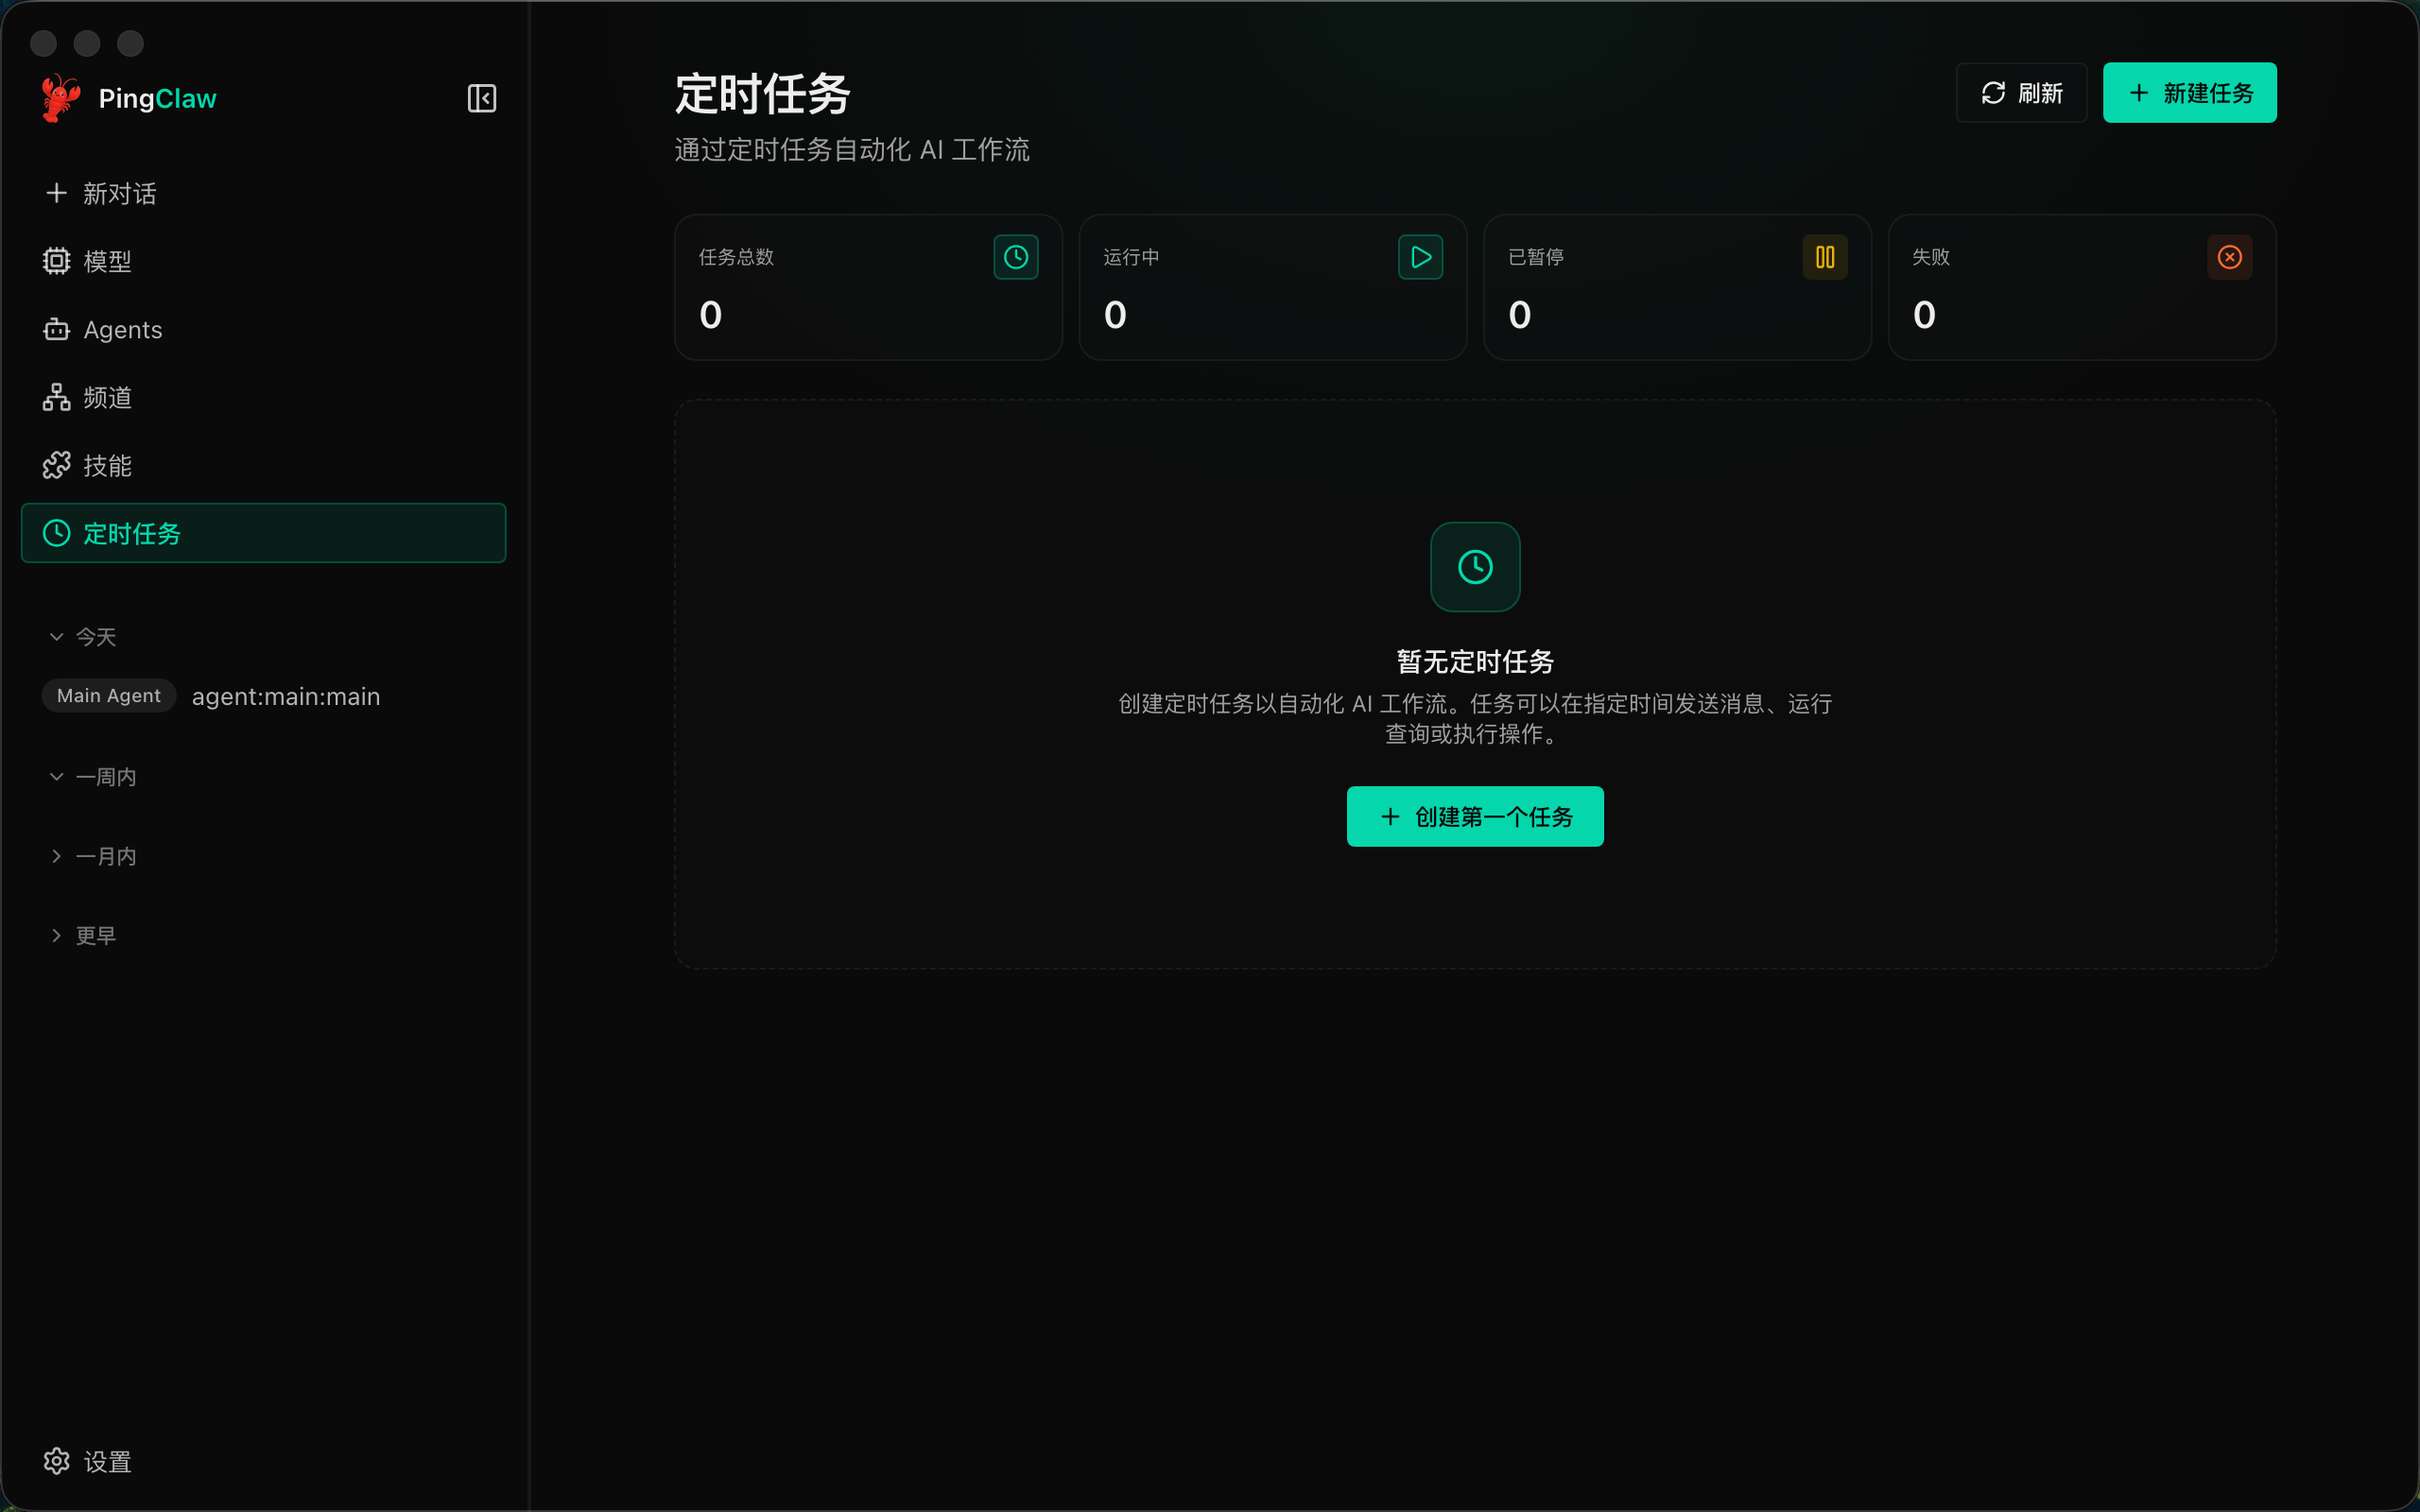
Task: Click the plus icon in 创建第一个任务
Action: [x=1390, y=817]
